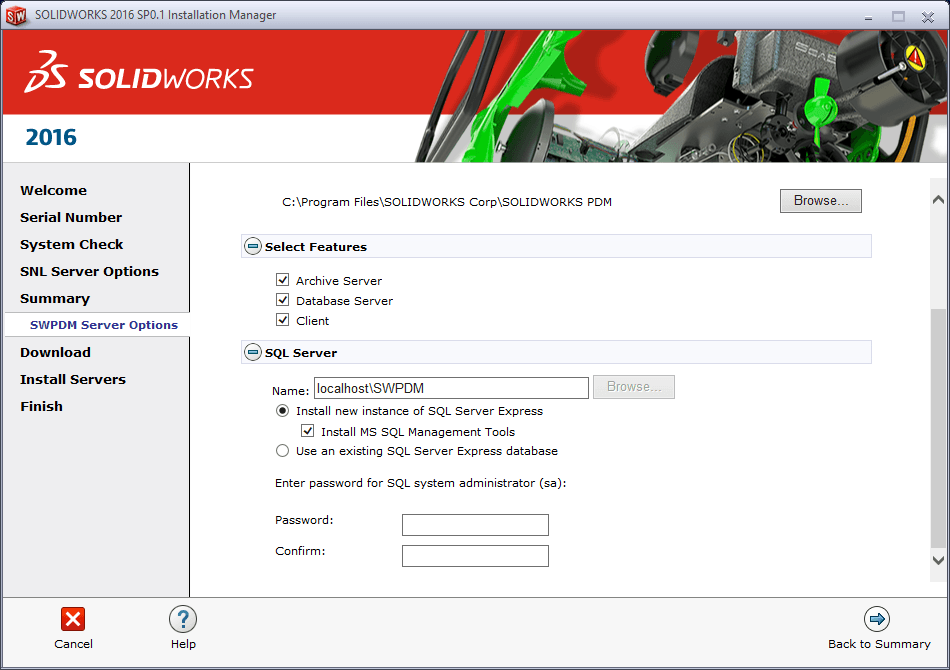
Task: Collapse the SQL Server section
Action: coord(253,353)
